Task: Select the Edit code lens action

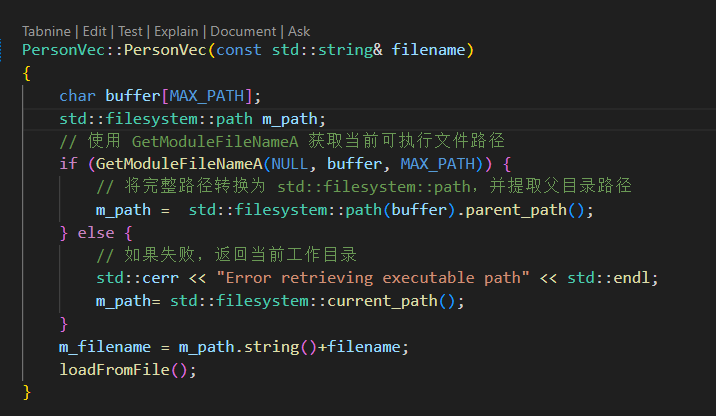Action: tap(95, 32)
